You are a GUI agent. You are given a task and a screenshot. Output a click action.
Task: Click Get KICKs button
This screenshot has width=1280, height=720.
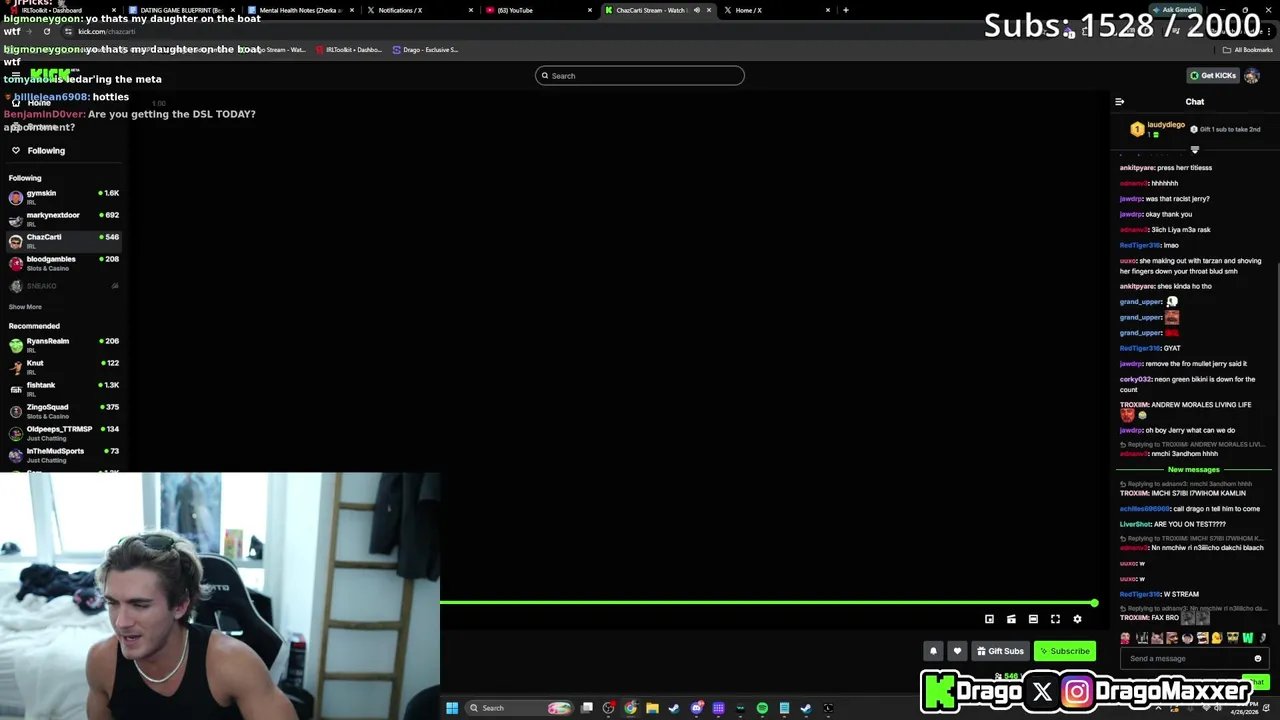click(1212, 75)
